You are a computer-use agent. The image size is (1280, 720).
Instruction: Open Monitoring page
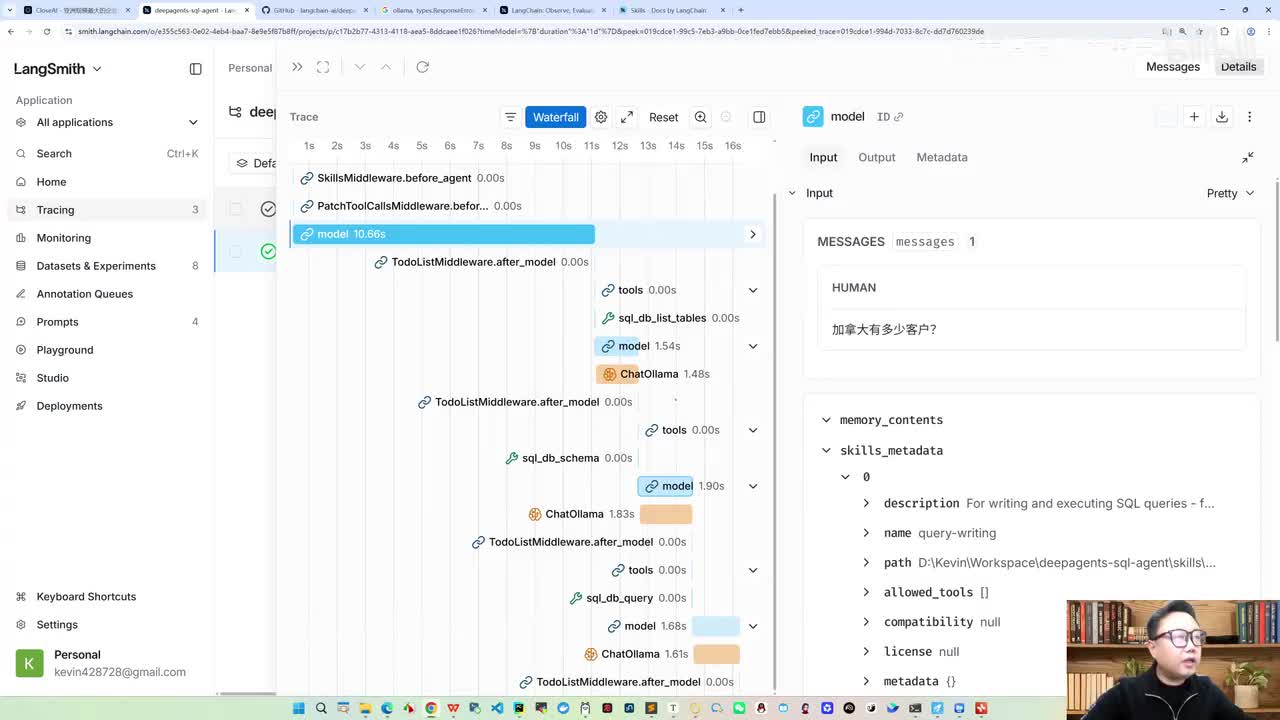tap(107, 238)
